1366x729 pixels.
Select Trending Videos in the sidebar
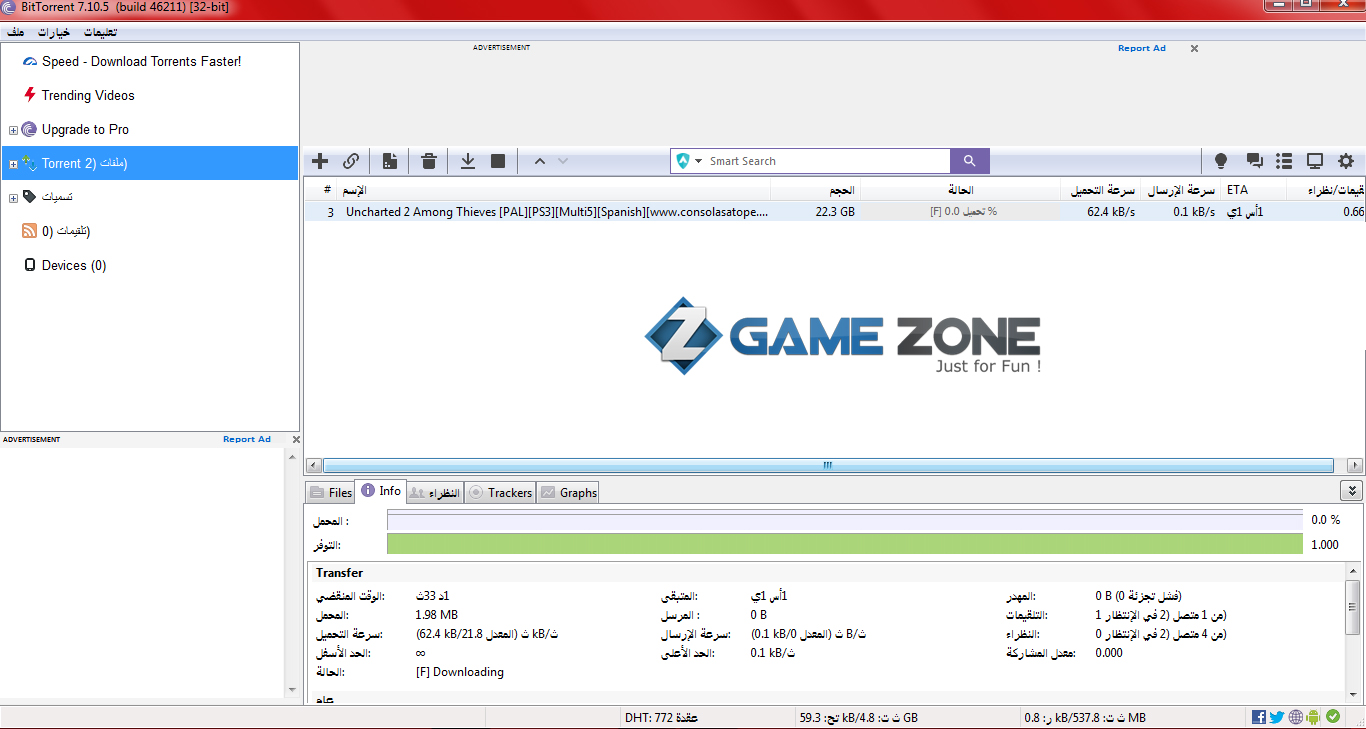click(x=88, y=96)
